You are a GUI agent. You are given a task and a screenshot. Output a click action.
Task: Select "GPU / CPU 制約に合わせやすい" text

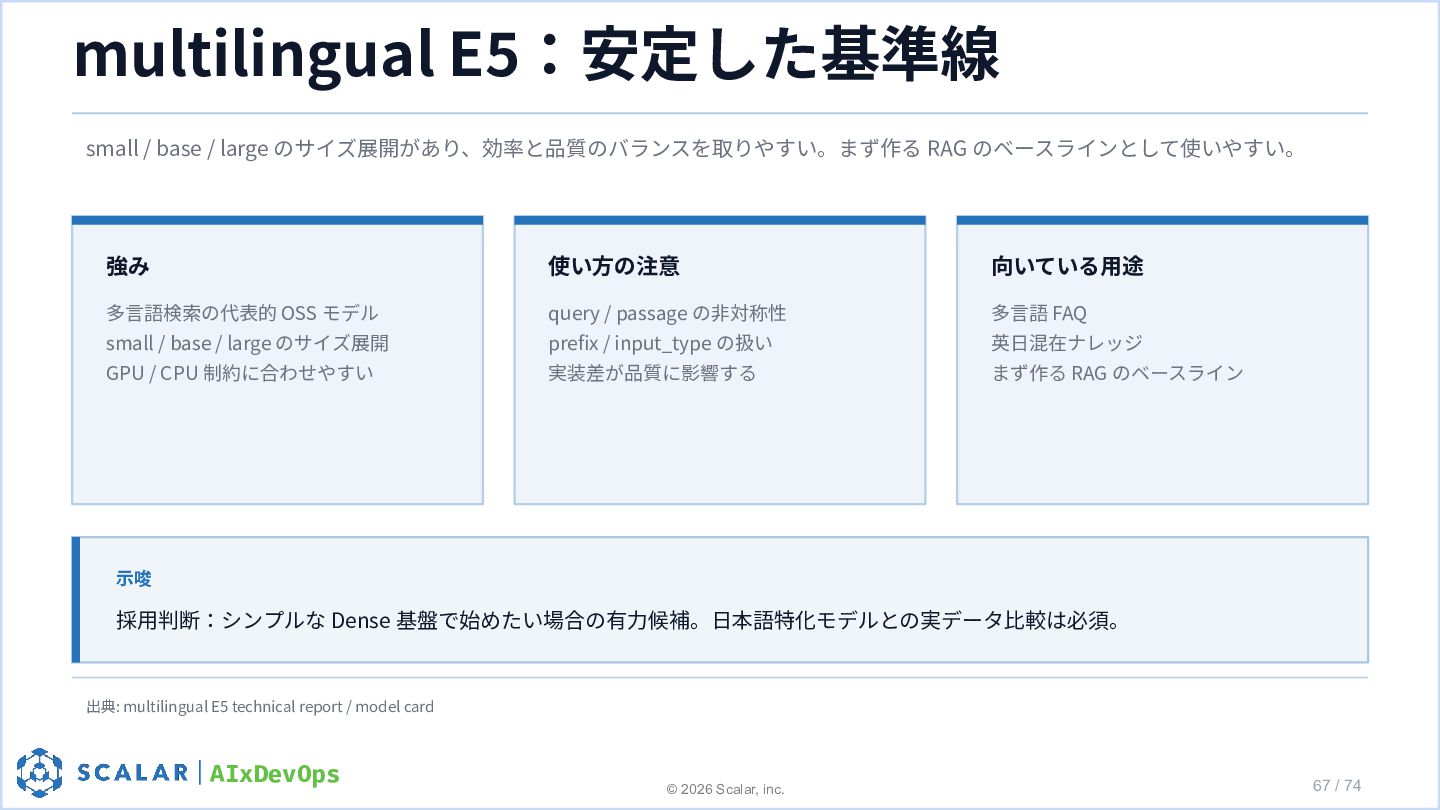click(x=240, y=373)
